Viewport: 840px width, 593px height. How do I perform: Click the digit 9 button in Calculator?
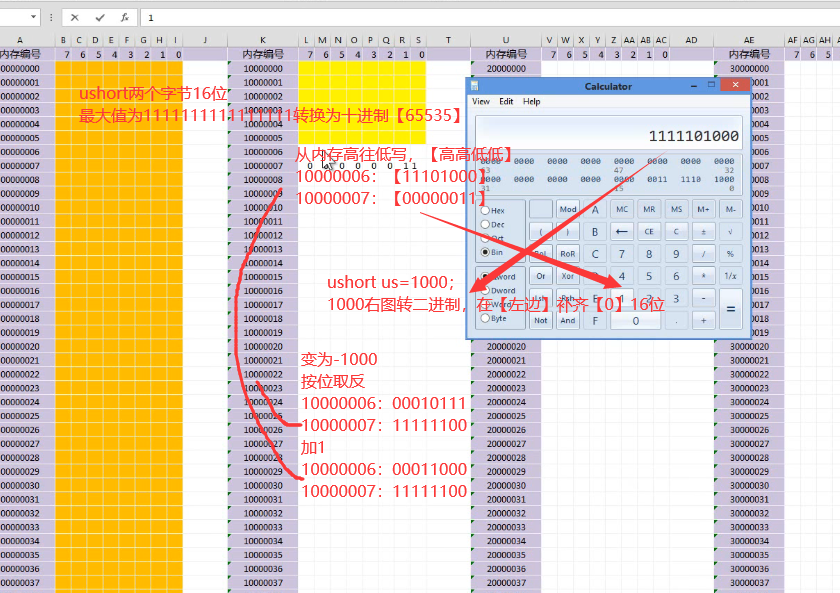[676, 254]
